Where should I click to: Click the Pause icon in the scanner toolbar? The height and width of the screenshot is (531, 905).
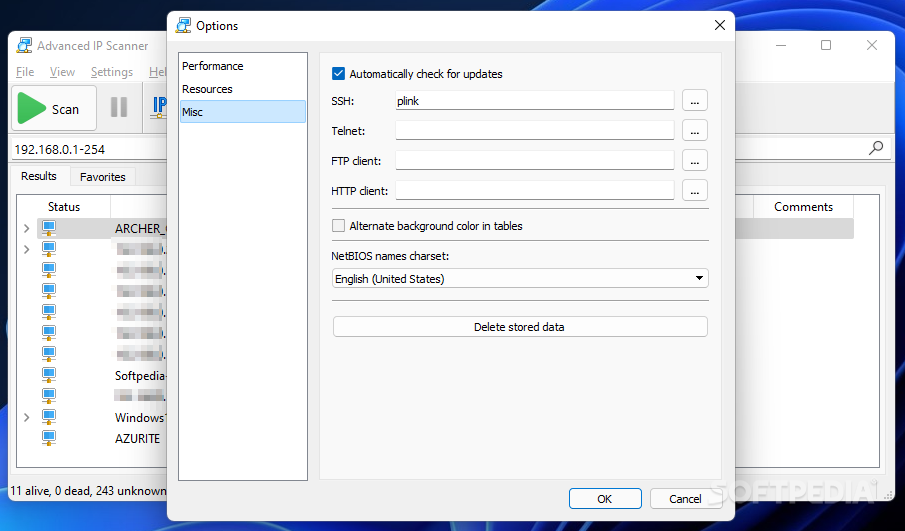(x=119, y=107)
